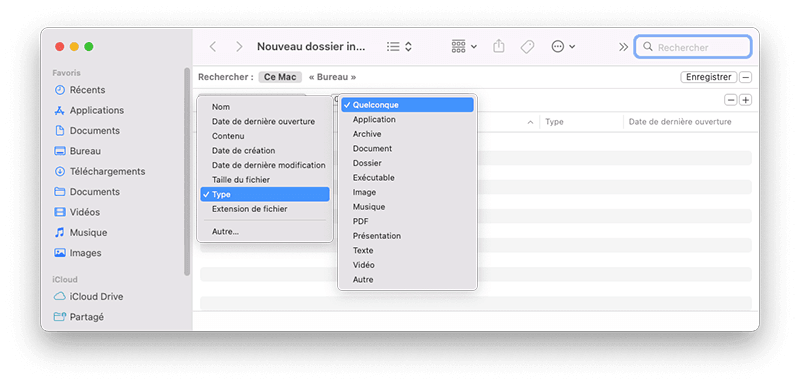Select the Ce Mac search scope
800x385 pixels.
280,78
